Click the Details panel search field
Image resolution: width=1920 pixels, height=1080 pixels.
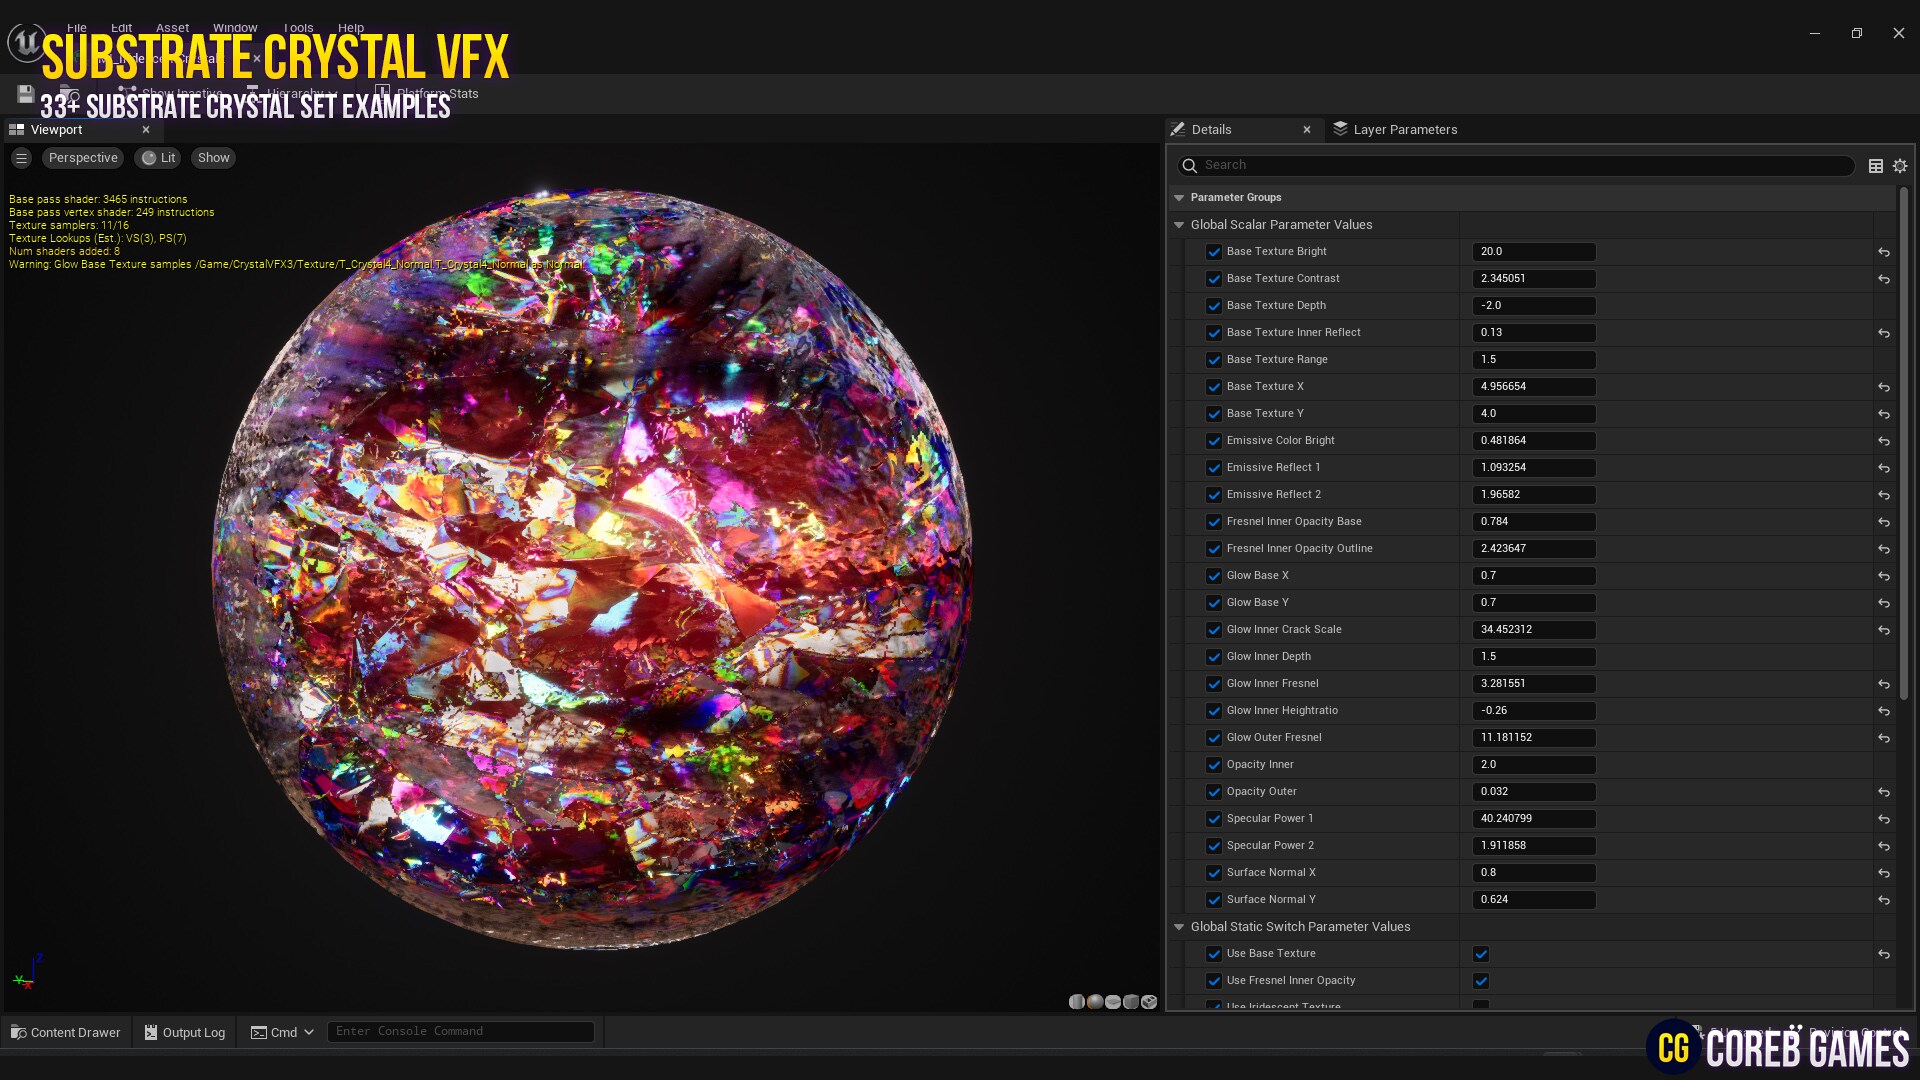1500,165
